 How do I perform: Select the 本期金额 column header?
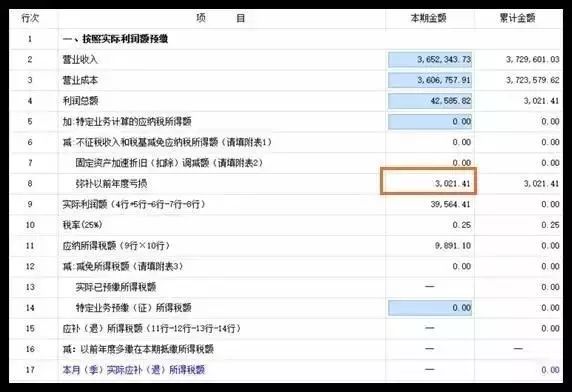(429, 18)
